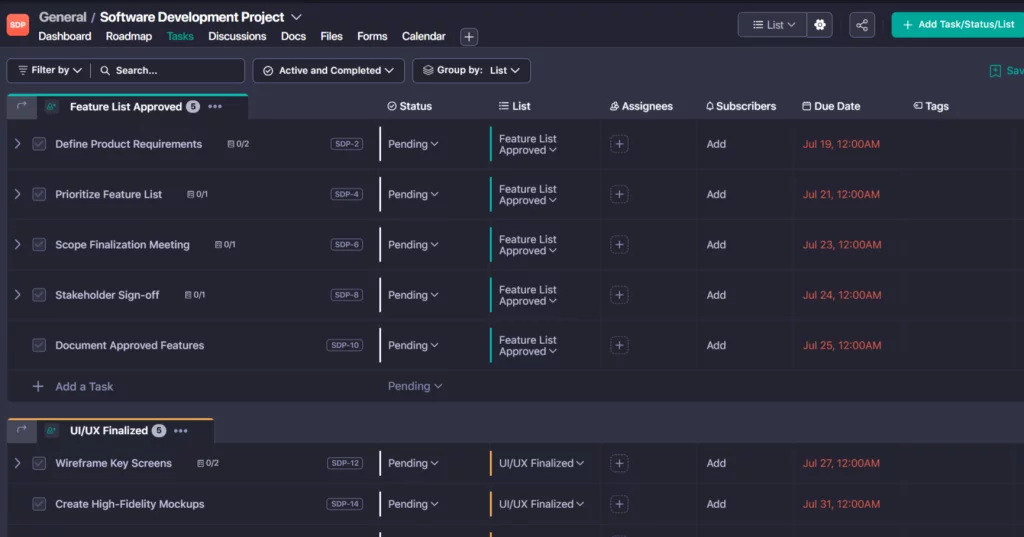1024x537 pixels.
Task: Check off Prioritize Feature List task
Action: [39, 194]
